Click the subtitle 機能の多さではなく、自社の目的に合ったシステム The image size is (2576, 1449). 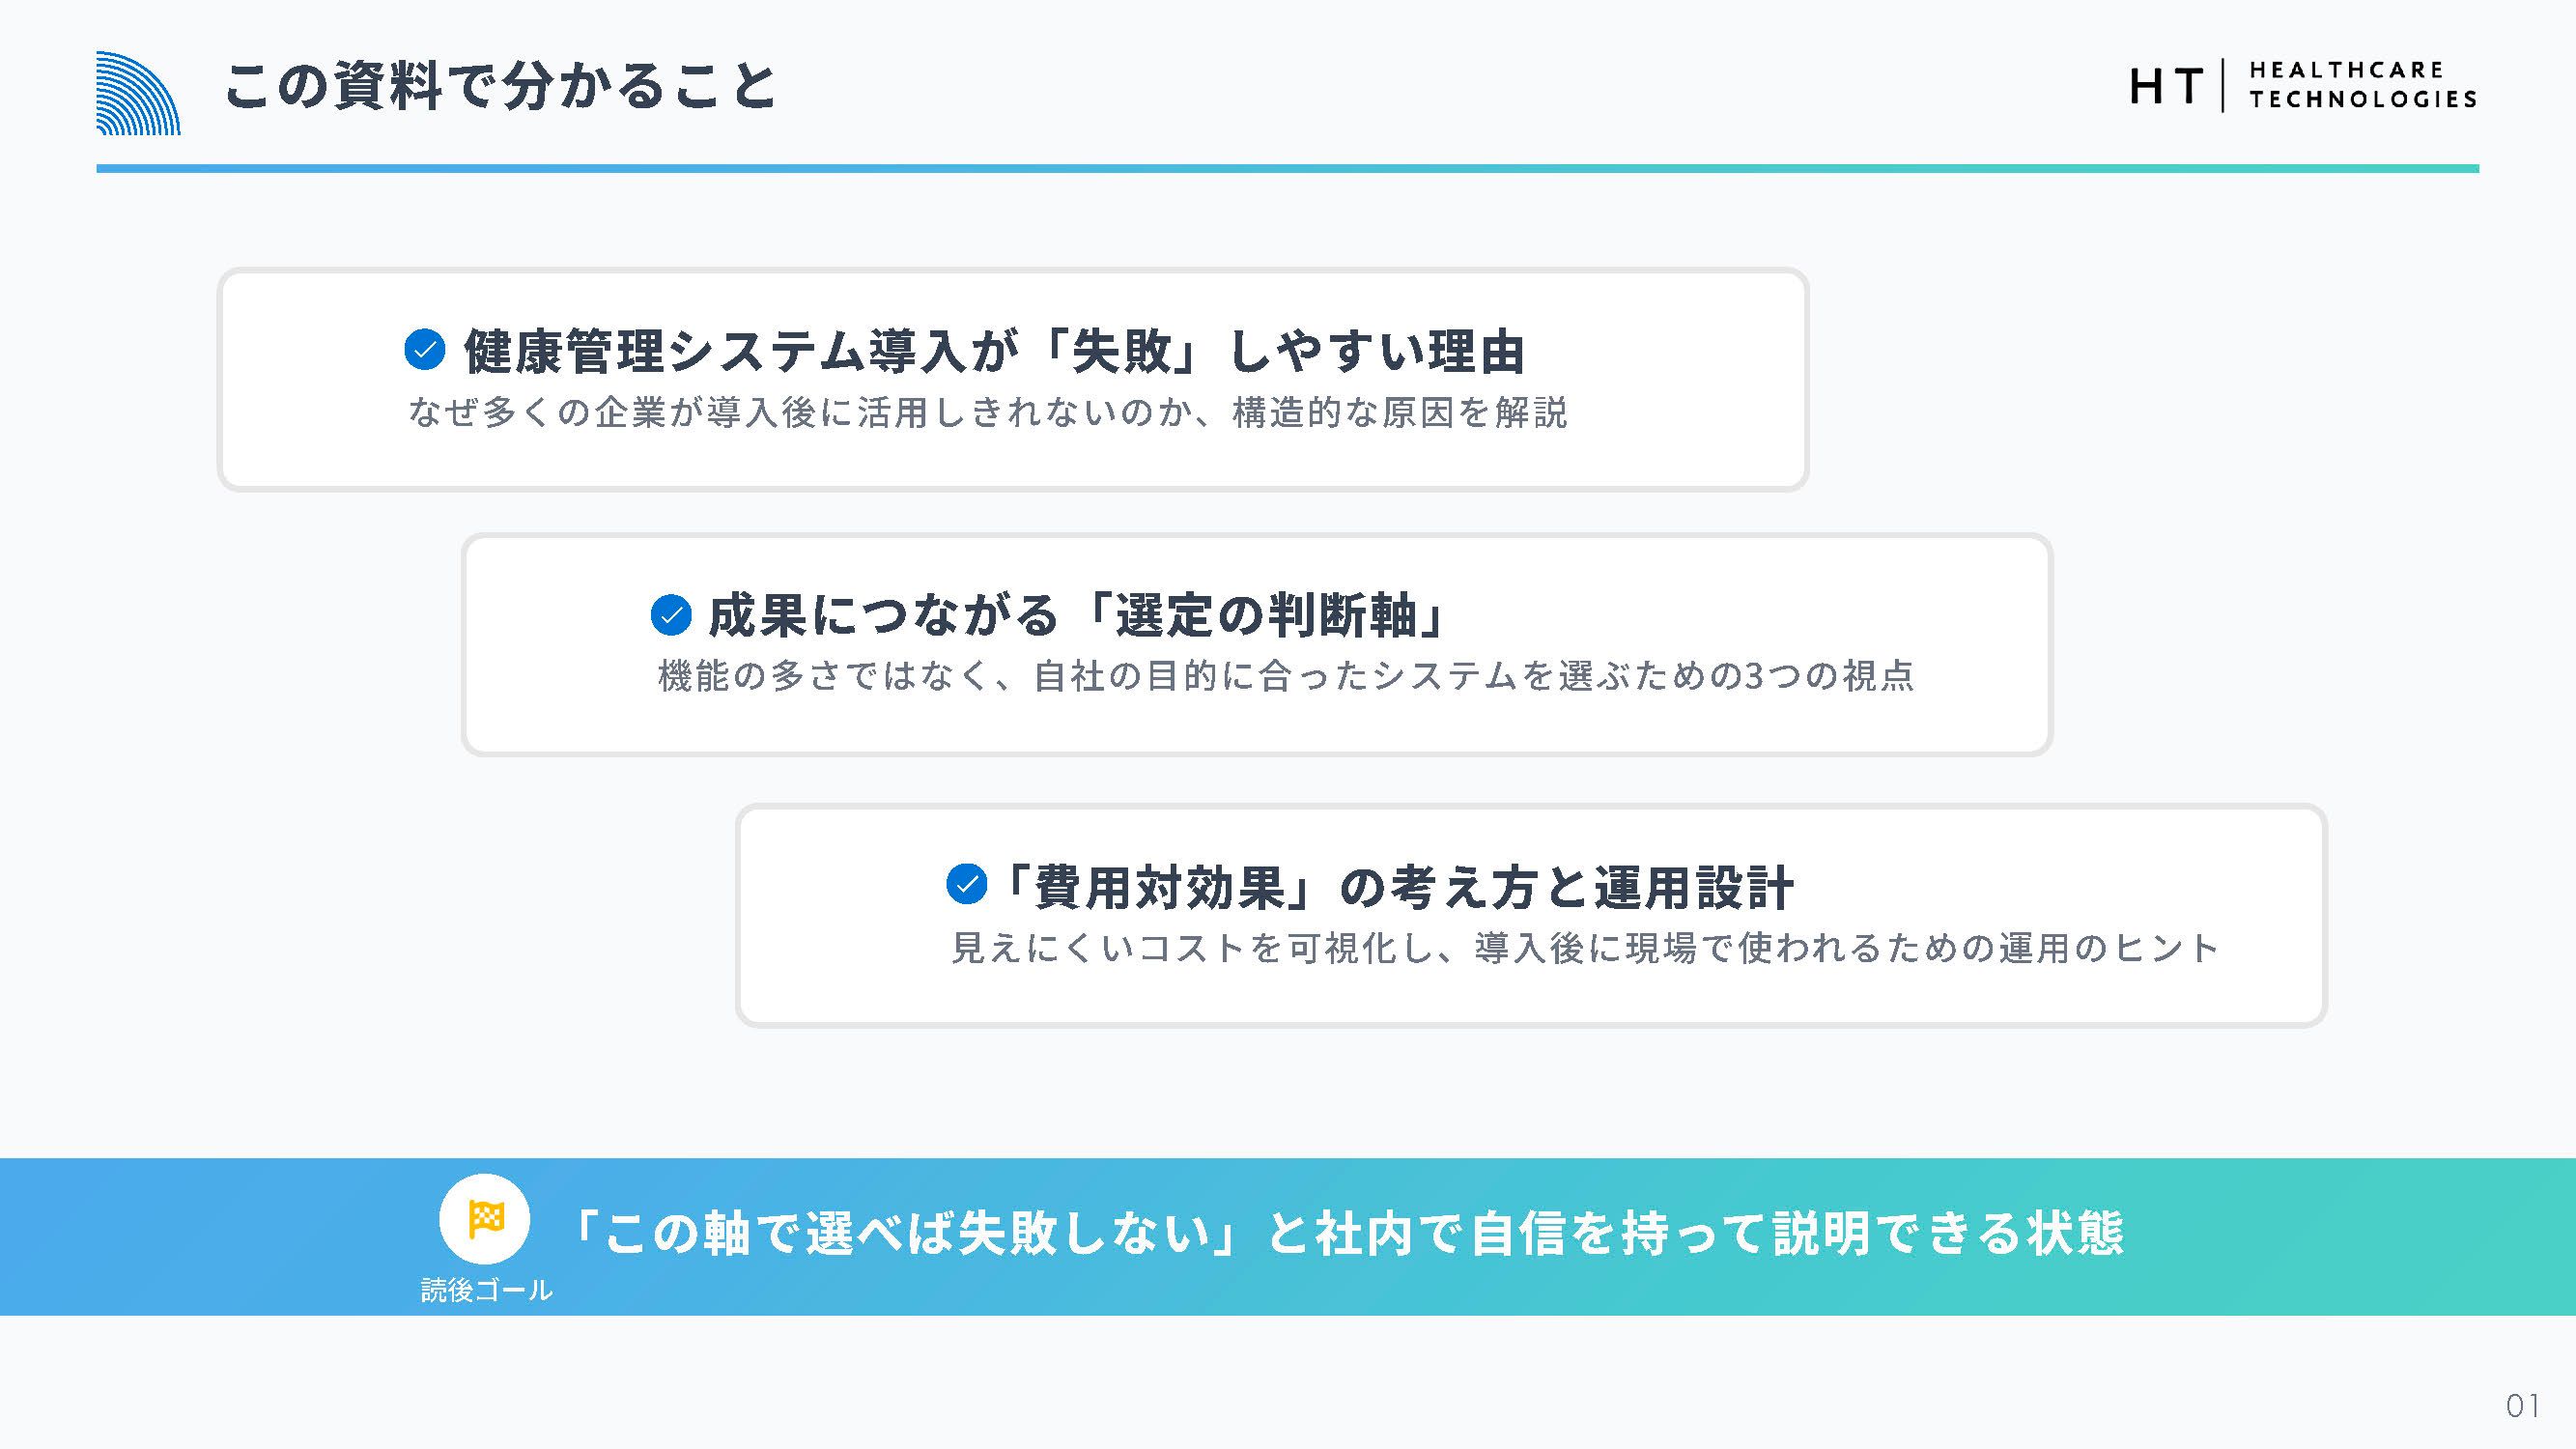pyautogui.click(x=1286, y=676)
